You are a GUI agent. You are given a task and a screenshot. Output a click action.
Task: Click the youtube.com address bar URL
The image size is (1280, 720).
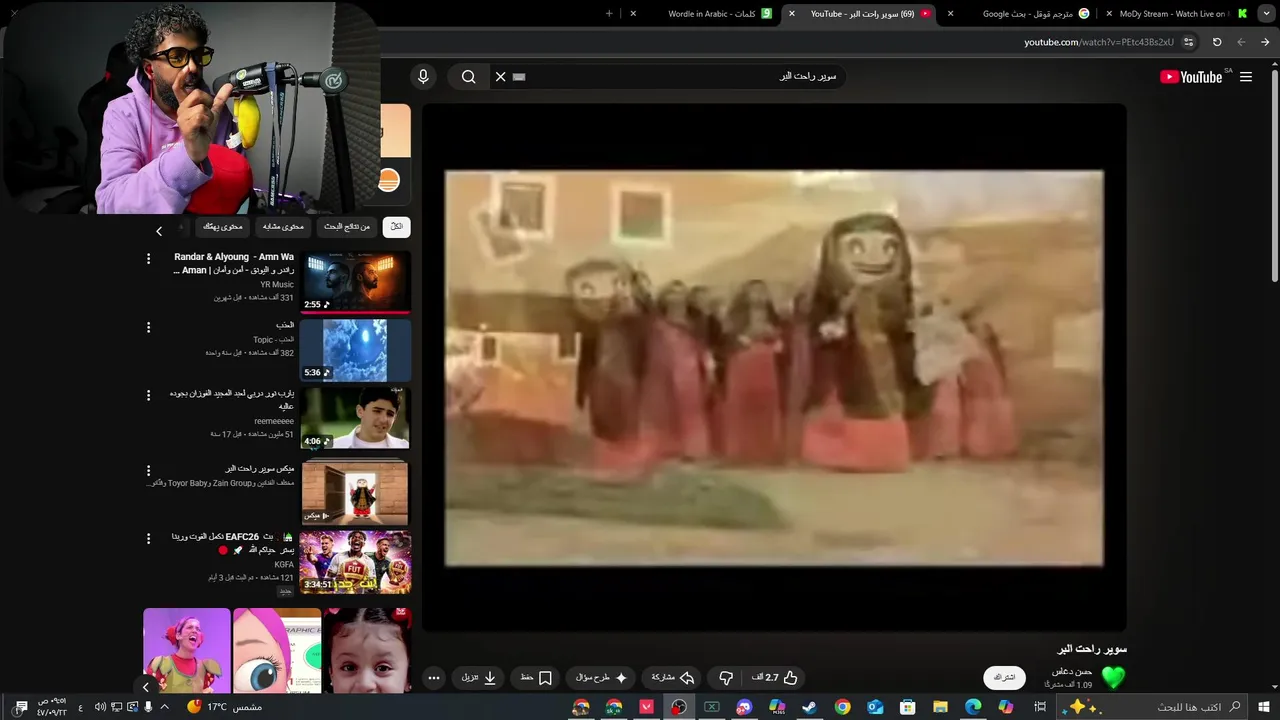click(1099, 42)
